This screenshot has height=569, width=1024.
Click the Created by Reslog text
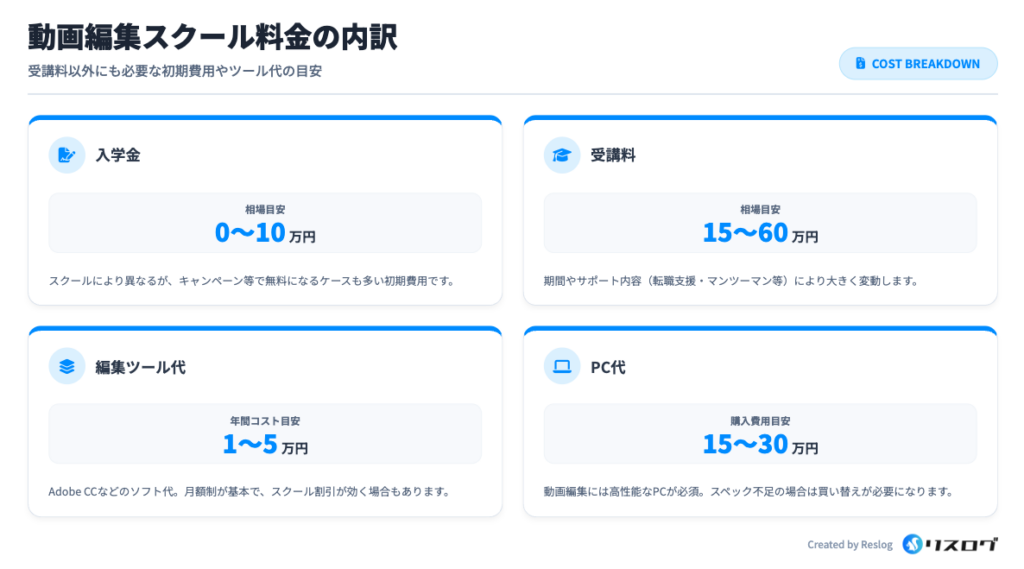pos(850,545)
